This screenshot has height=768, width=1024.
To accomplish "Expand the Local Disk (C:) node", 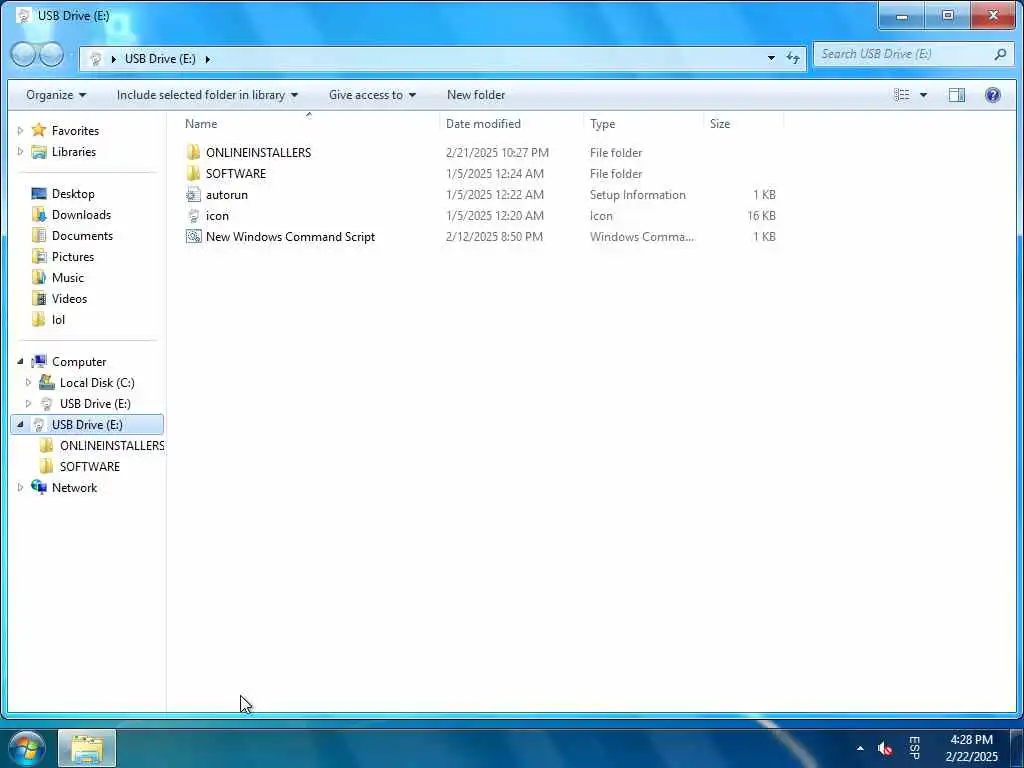I will 28,382.
